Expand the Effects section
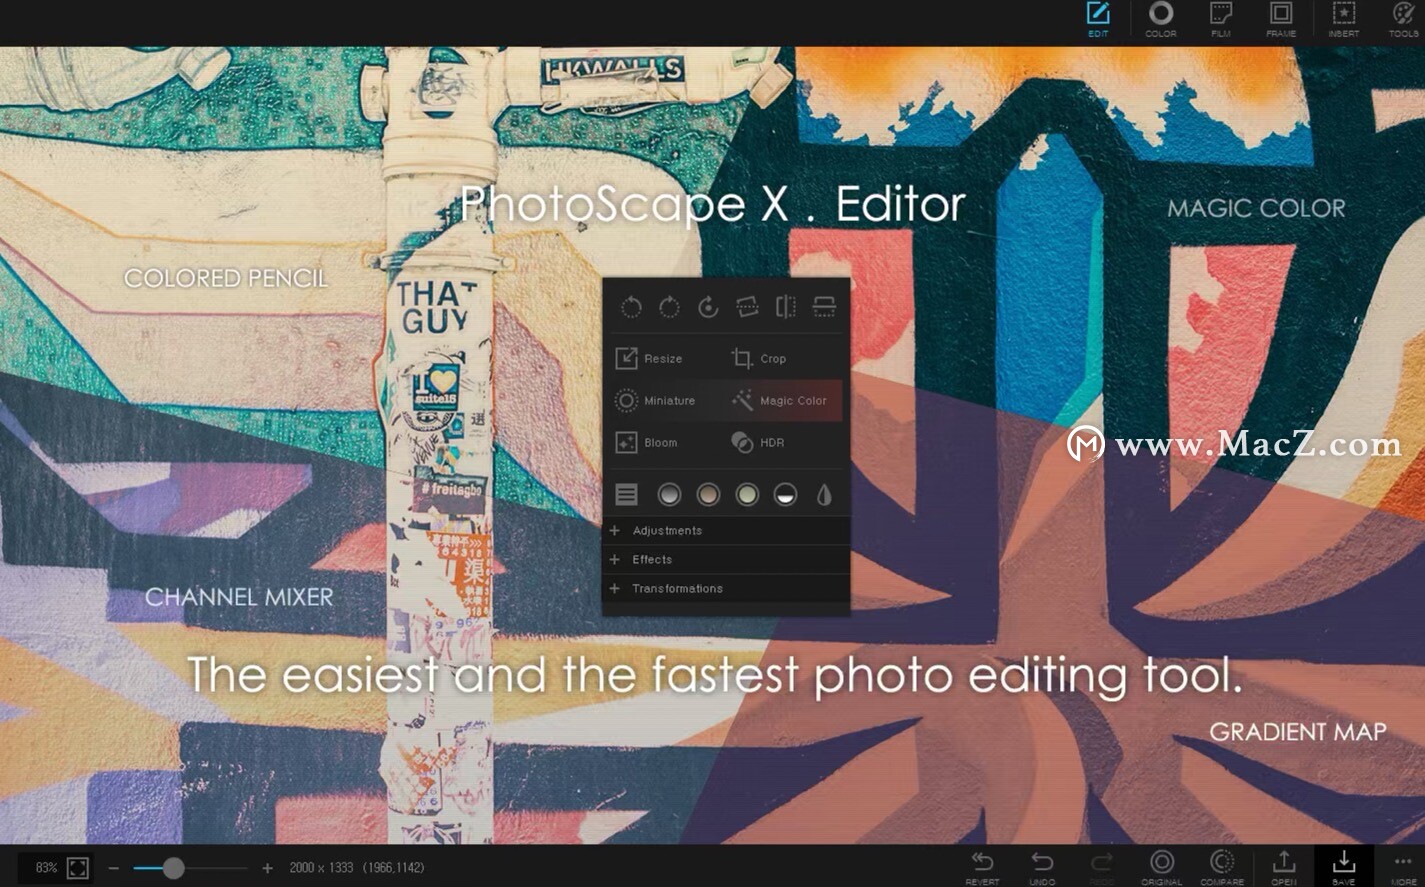1425x887 pixels. click(x=651, y=559)
